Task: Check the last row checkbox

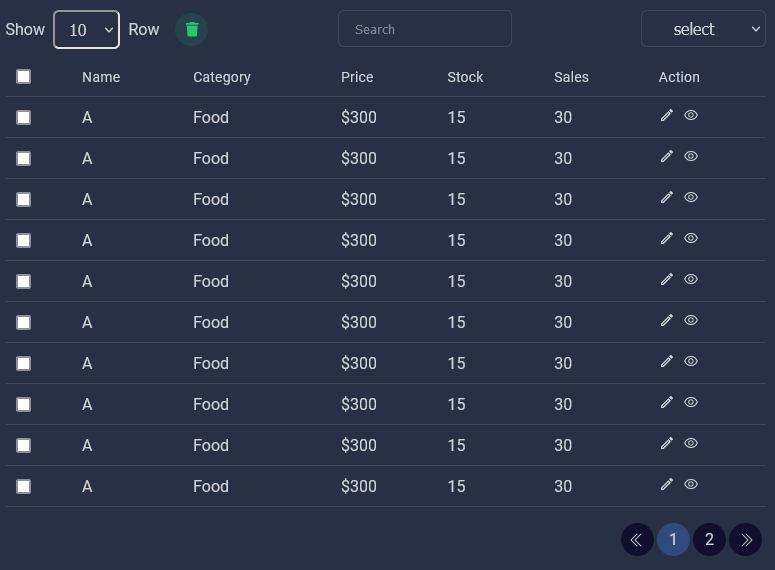Action: pyautogui.click(x=23, y=486)
